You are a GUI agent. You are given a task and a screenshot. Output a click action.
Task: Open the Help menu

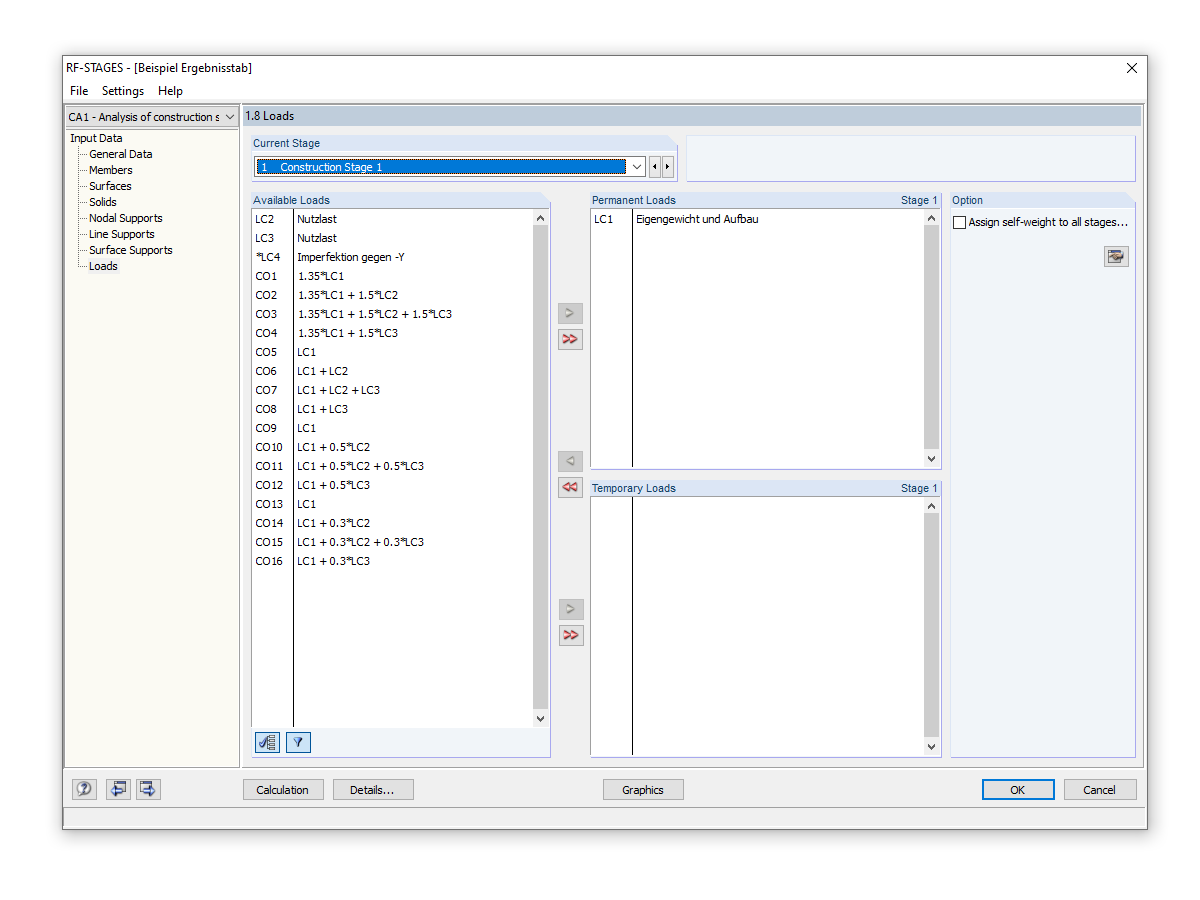(170, 91)
